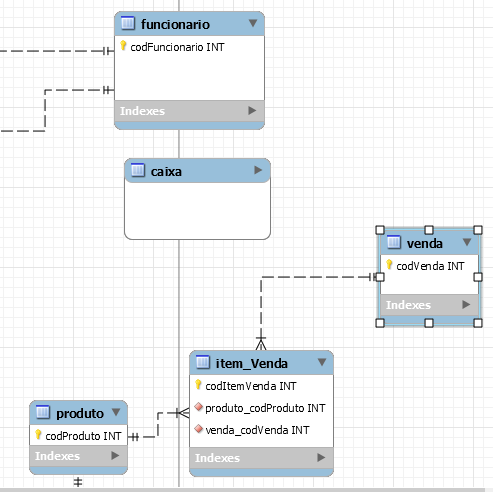The height and width of the screenshot is (492, 493).
Task: Expand the caixa table with its arrow
Action: click(x=258, y=170)
